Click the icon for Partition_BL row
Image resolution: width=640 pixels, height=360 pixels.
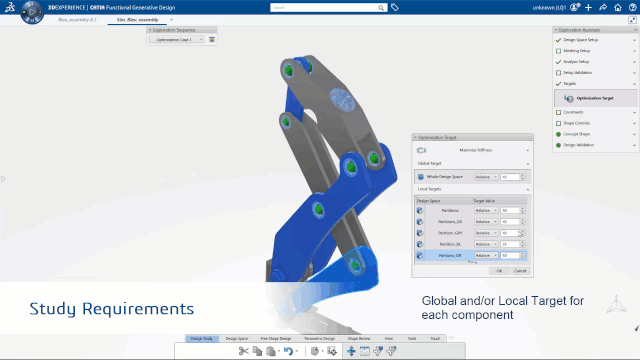tap(420, 244)
